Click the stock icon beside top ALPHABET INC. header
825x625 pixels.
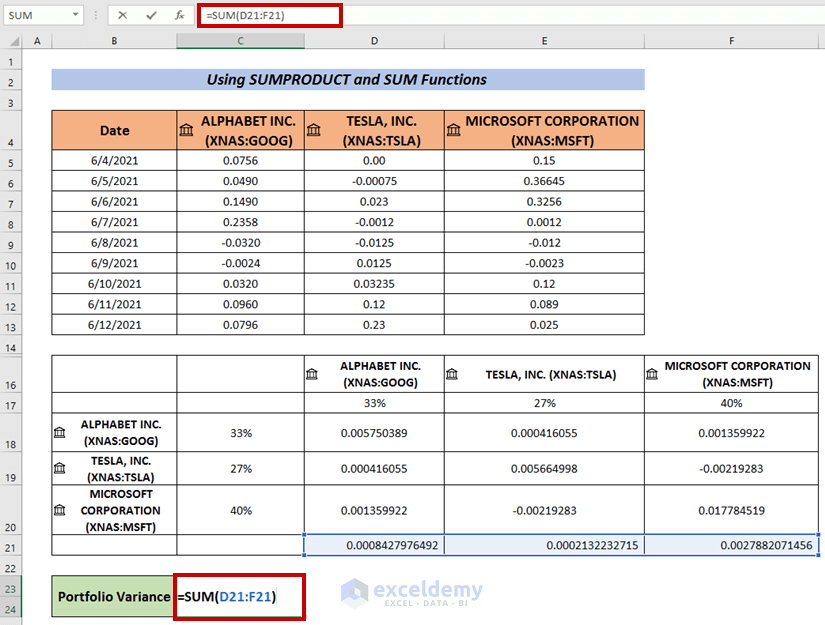[186, 130]
